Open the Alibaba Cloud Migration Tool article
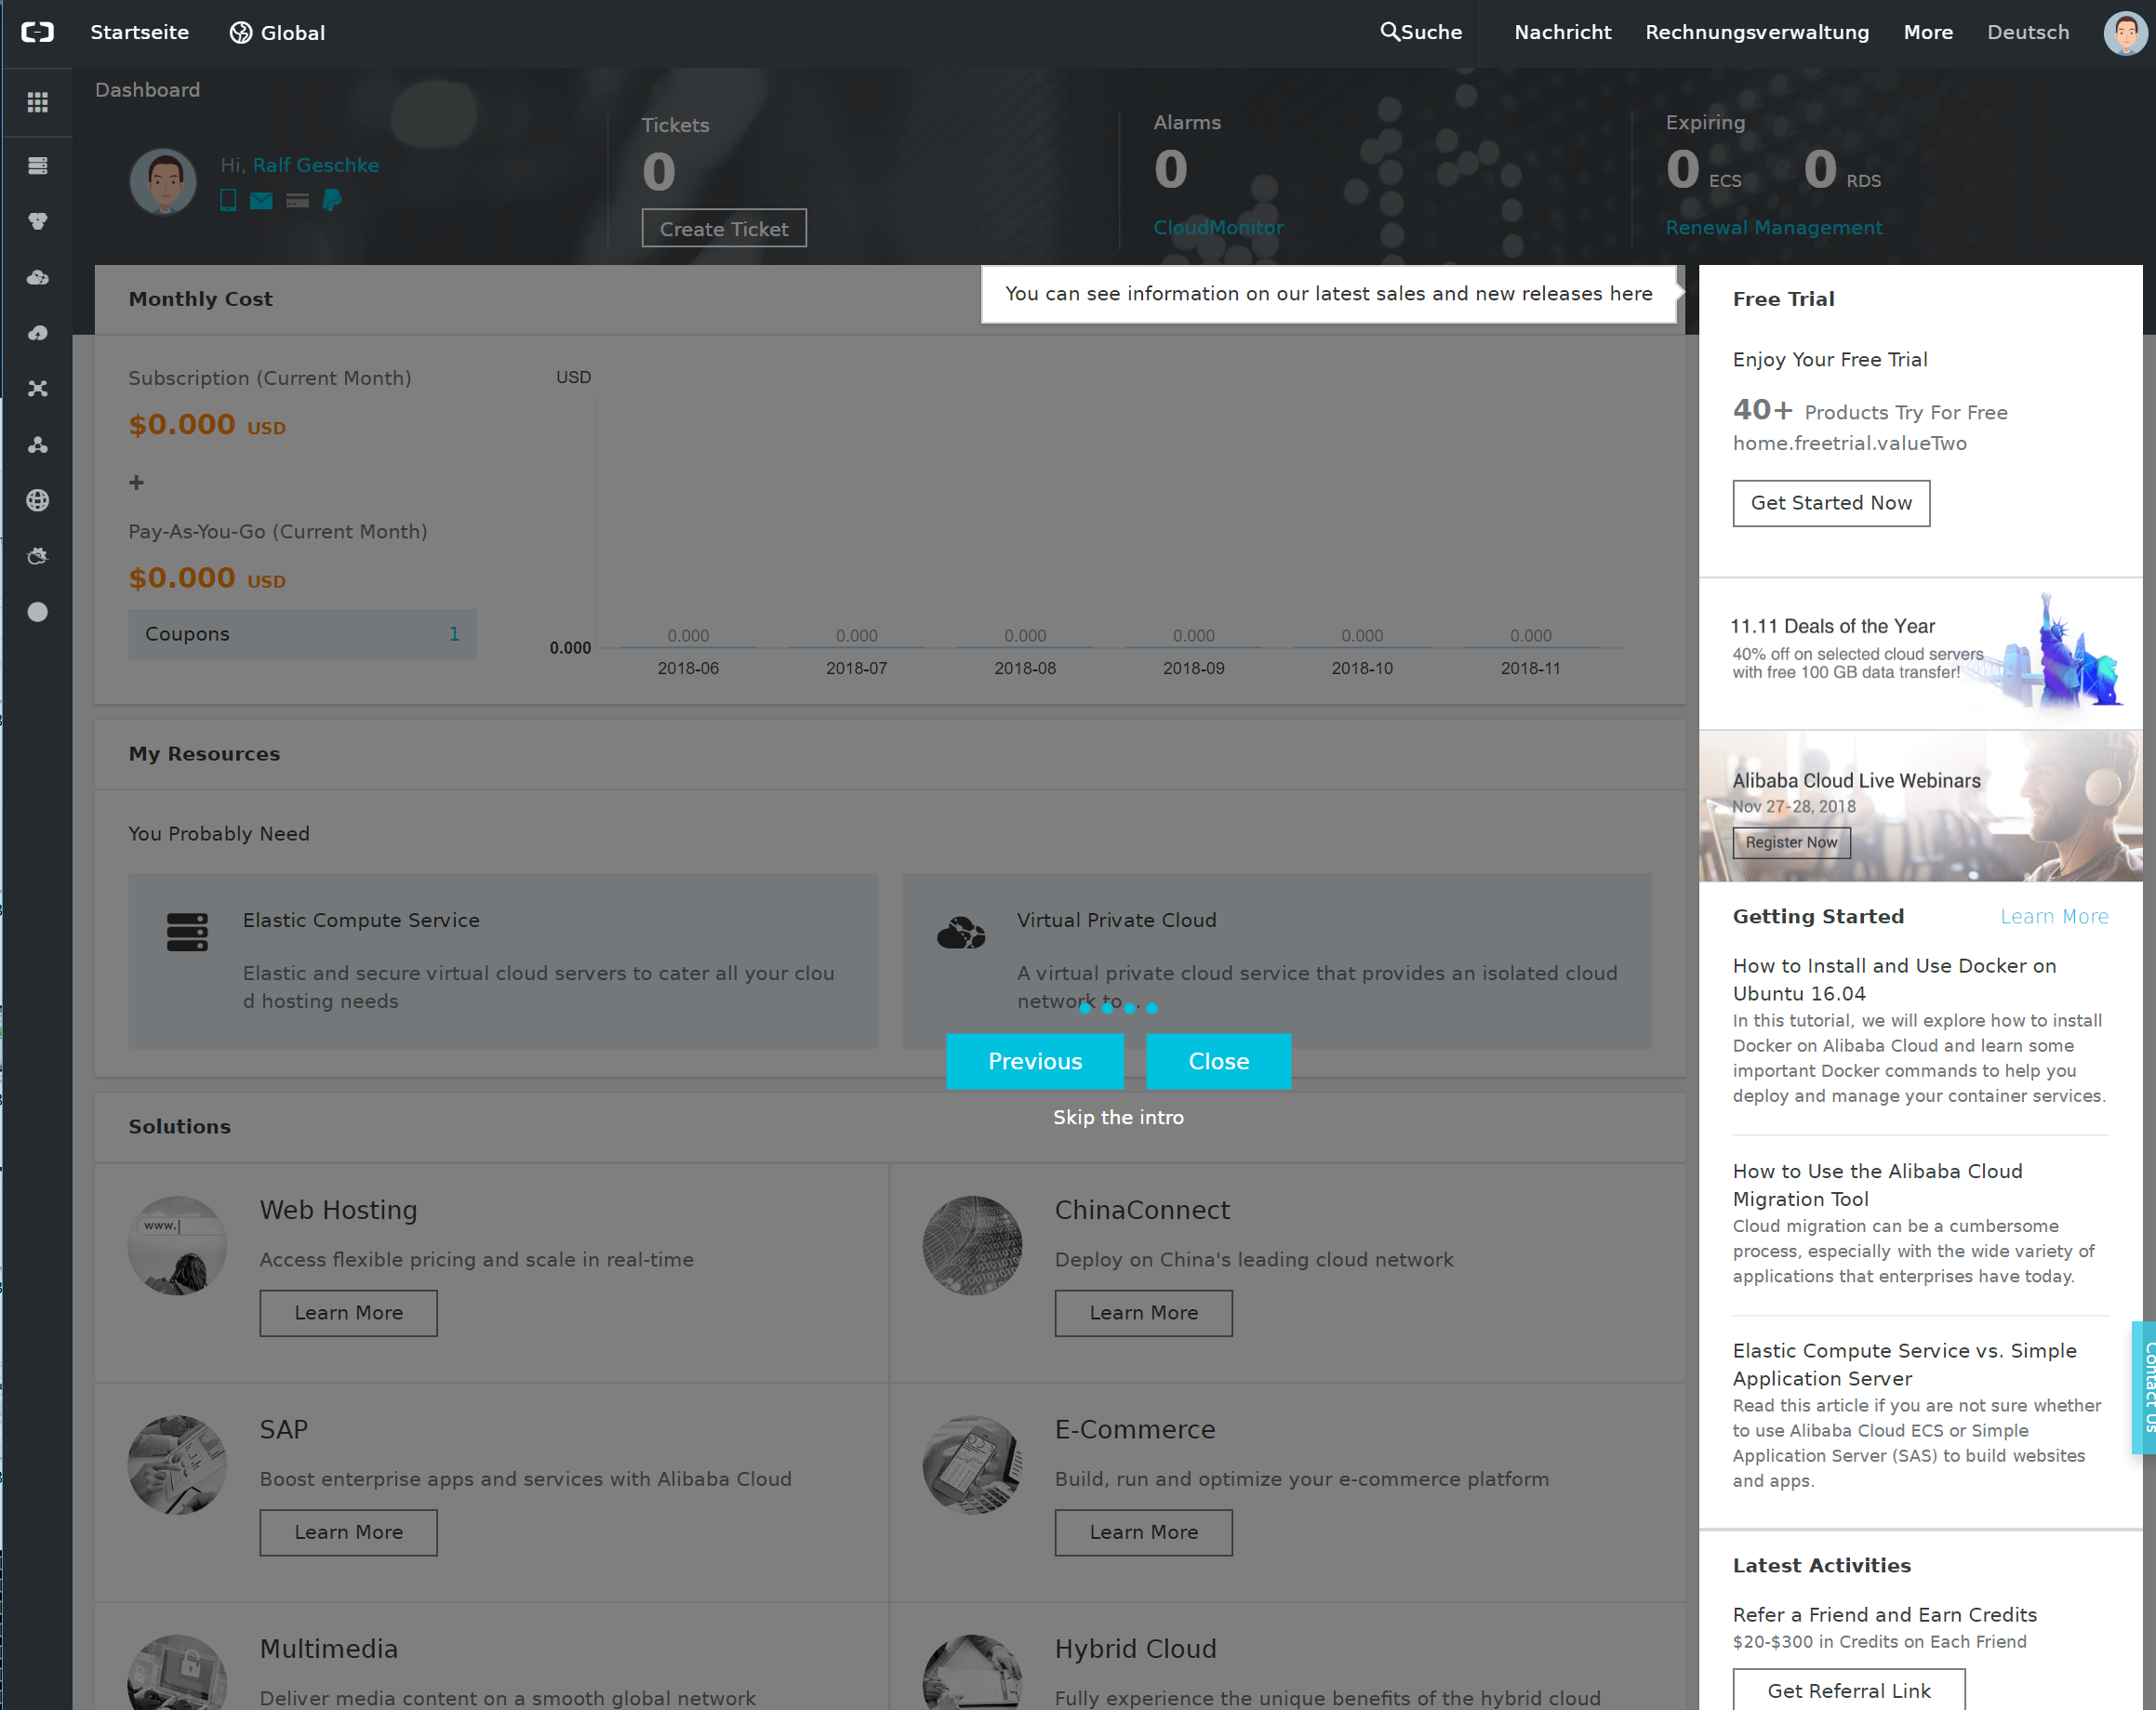The image size is (2156, 1710). click(1877, 1184)
